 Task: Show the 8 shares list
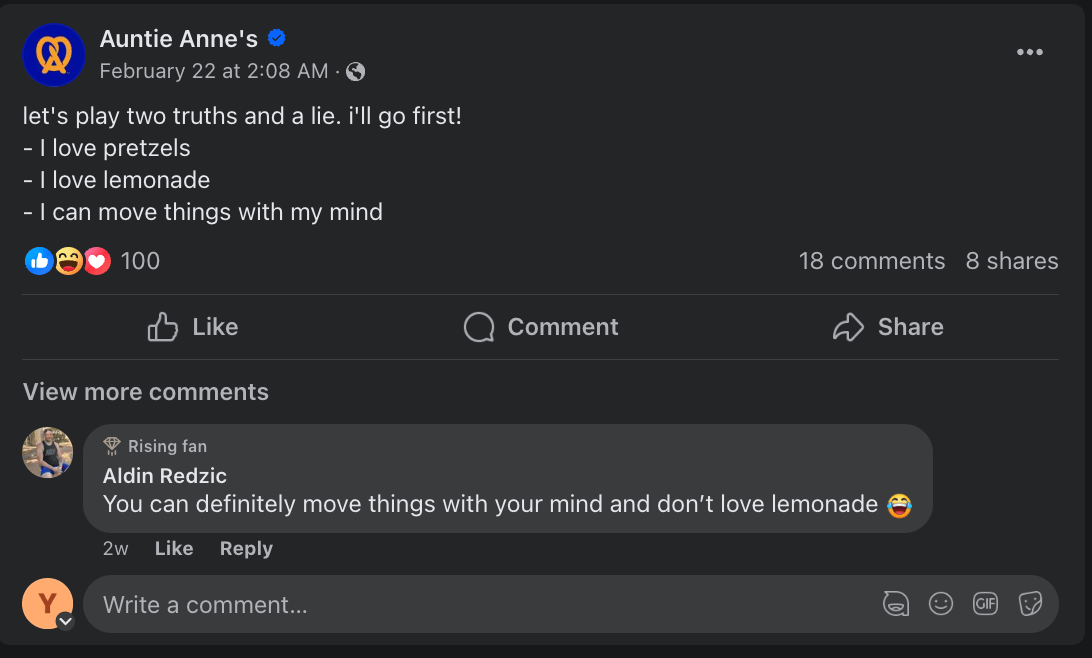tap(1011, 261)
